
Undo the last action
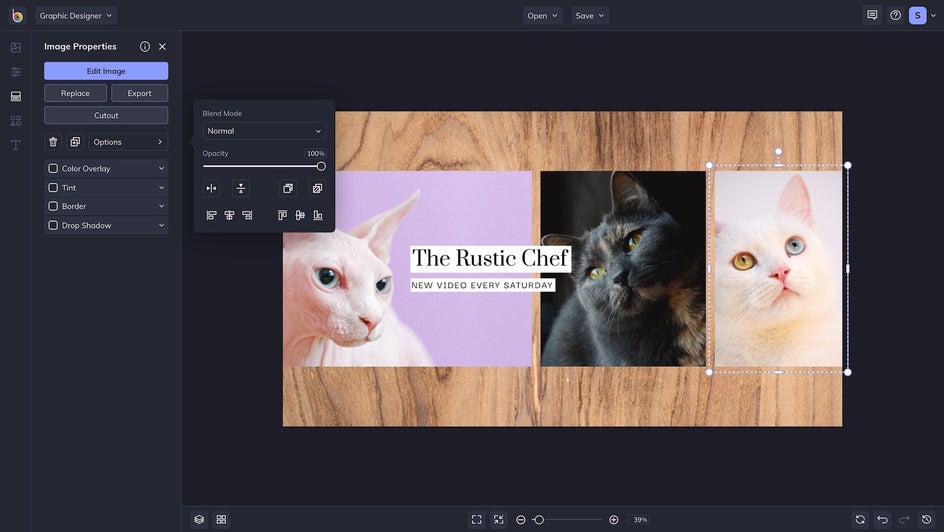click(x=883, y=519)
